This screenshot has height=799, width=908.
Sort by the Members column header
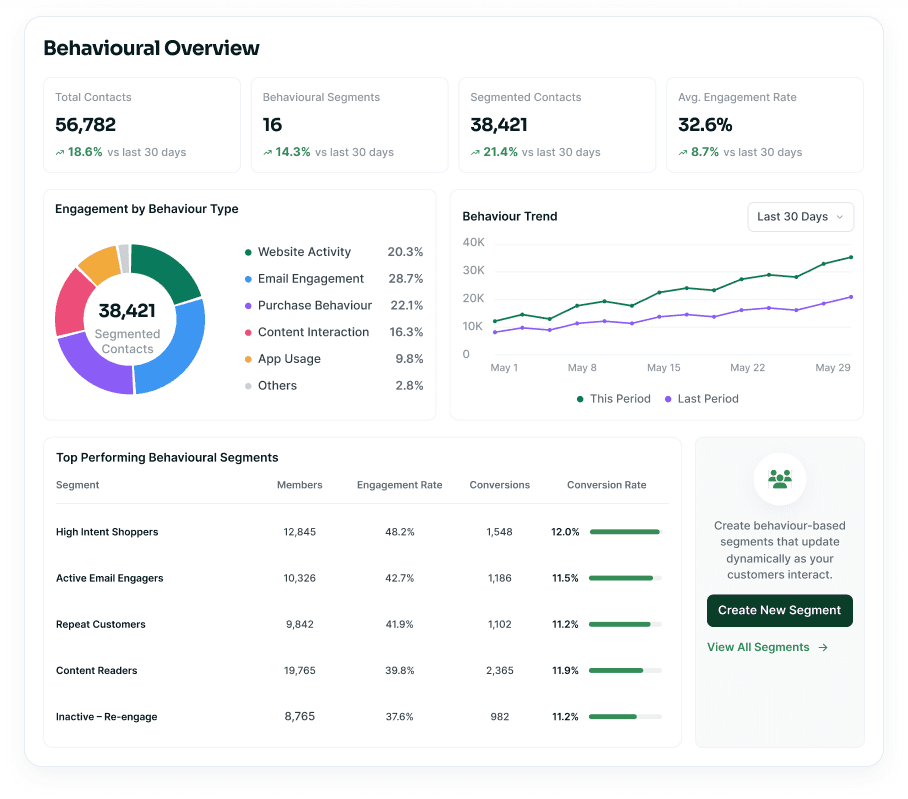pos(299,485)
